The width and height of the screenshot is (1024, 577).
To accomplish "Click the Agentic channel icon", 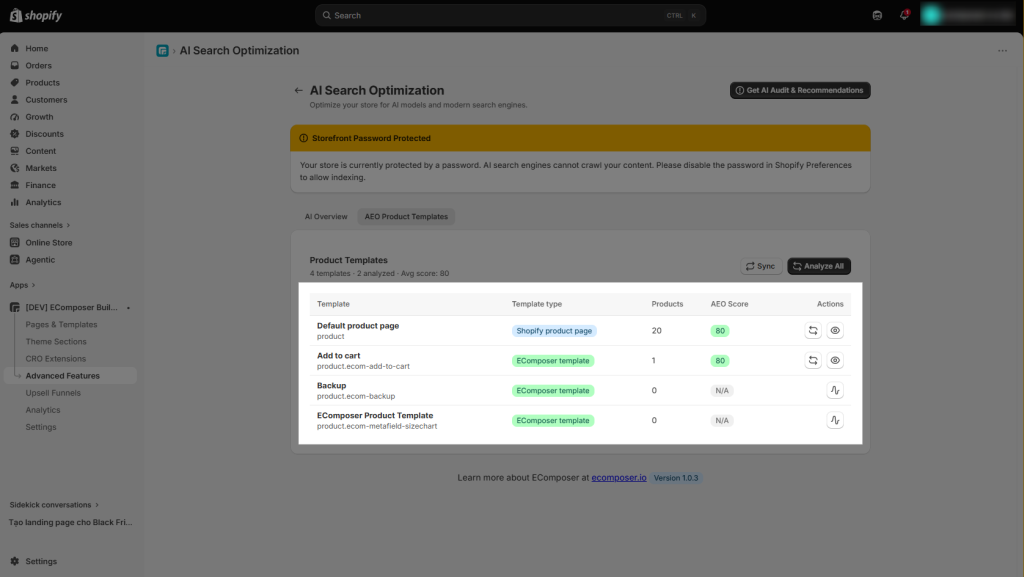I will click(14, 260).
